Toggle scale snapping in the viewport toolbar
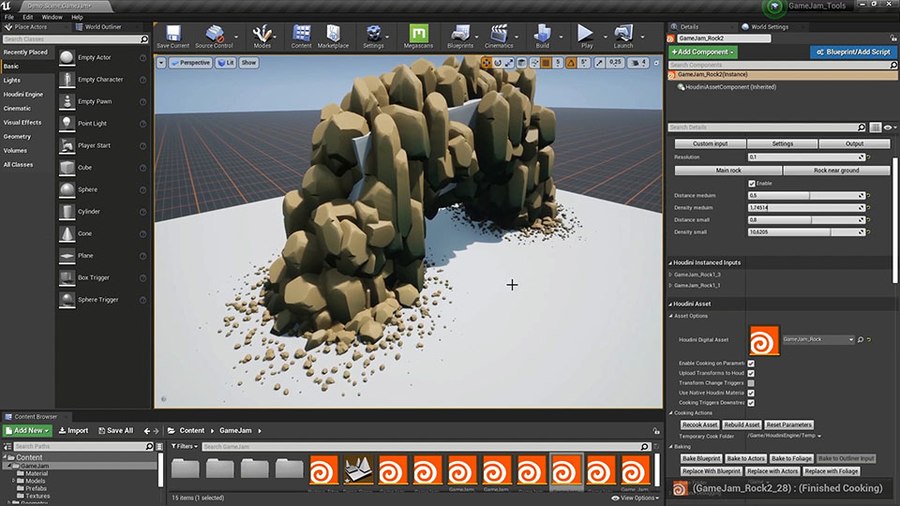900x506 pixels. [599, 63]
